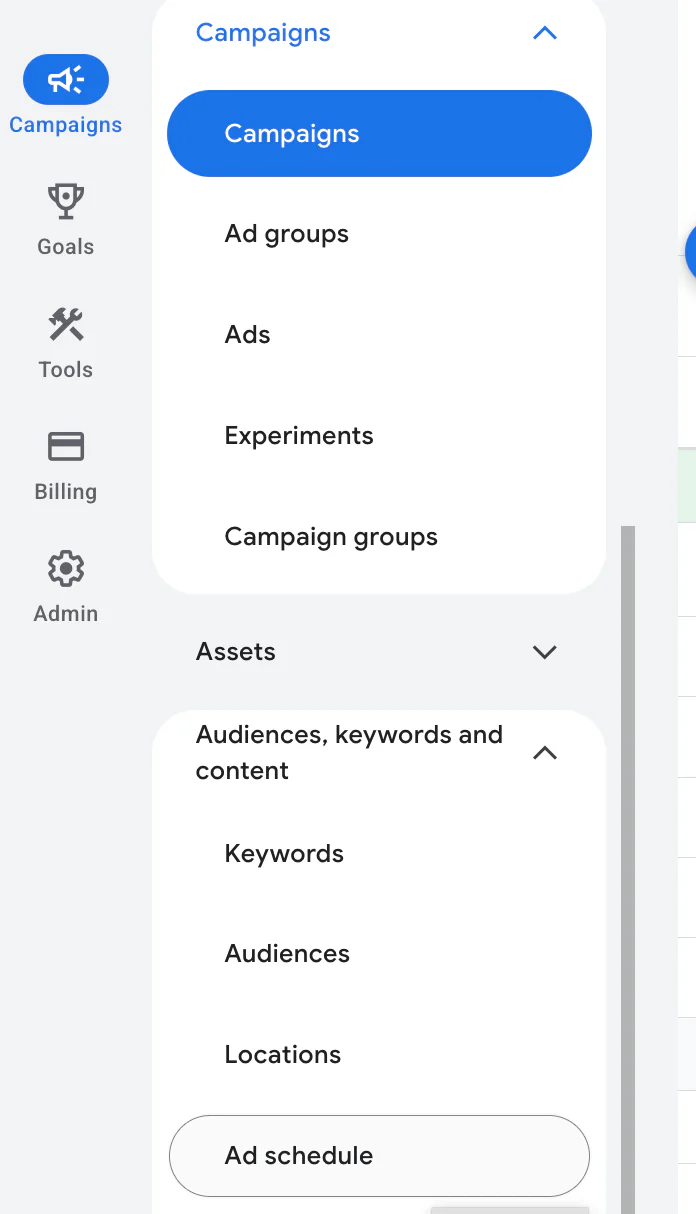Go to Ad groups
The width and height of the screenshot is (696, 1214).
point(287,234)
